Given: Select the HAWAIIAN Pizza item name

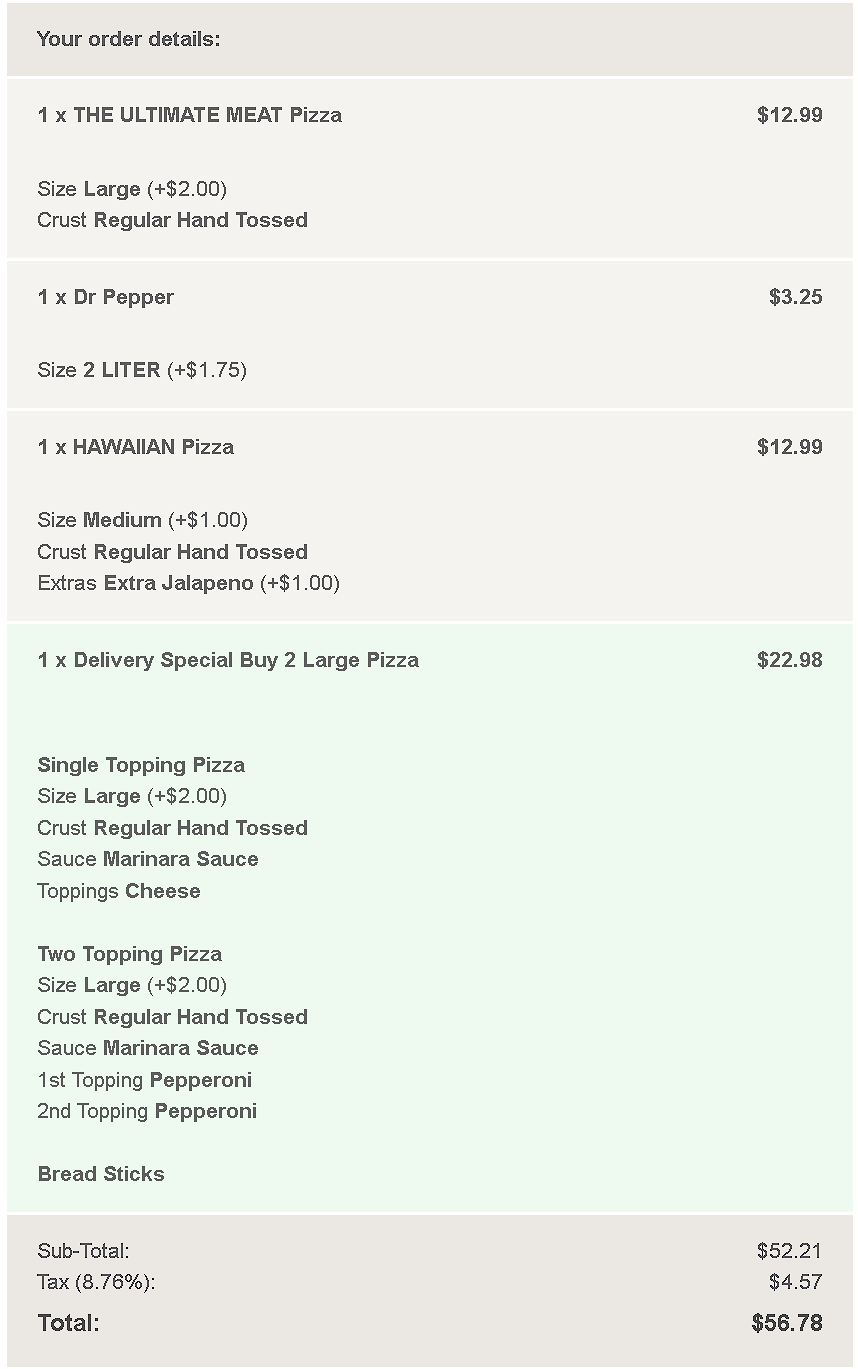Looking at the screenshot, I should tap(135, 447).
